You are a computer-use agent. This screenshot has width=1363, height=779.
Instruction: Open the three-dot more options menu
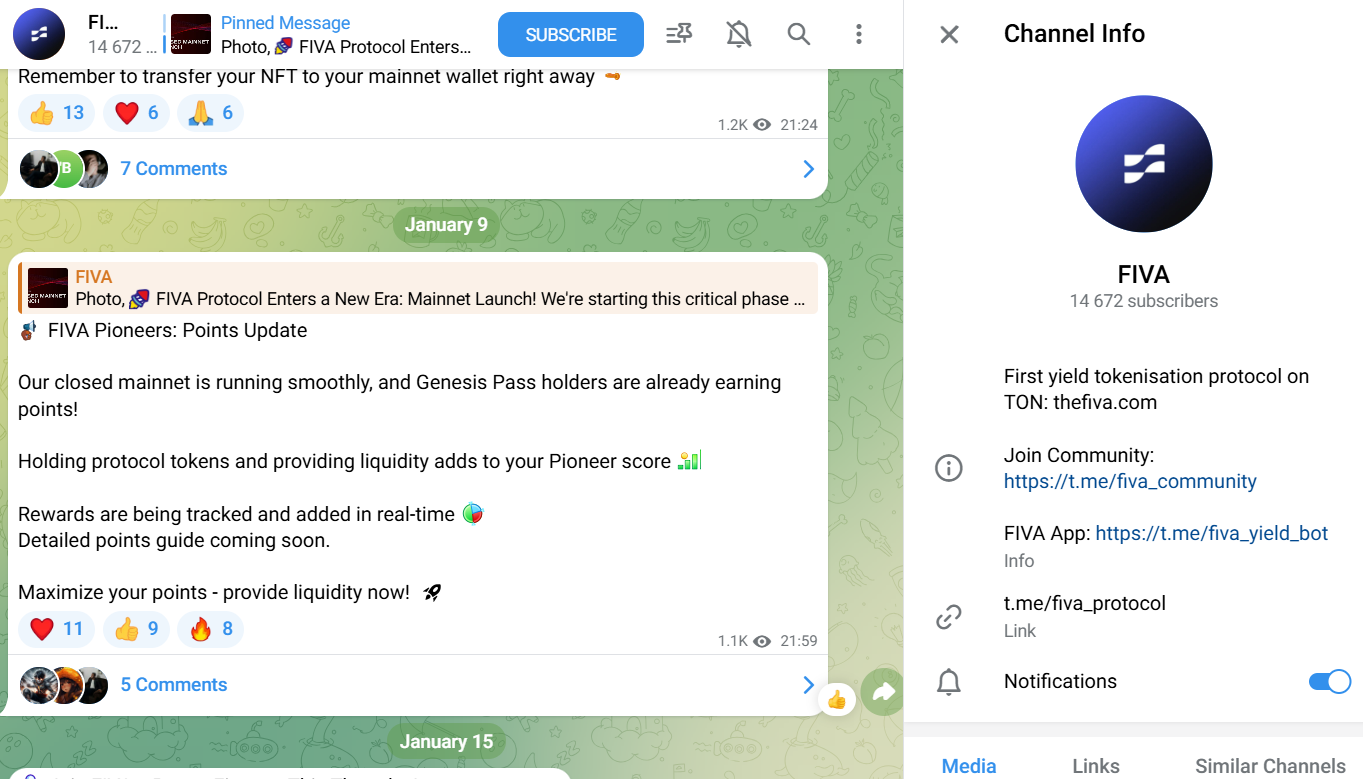pos(859,35)
